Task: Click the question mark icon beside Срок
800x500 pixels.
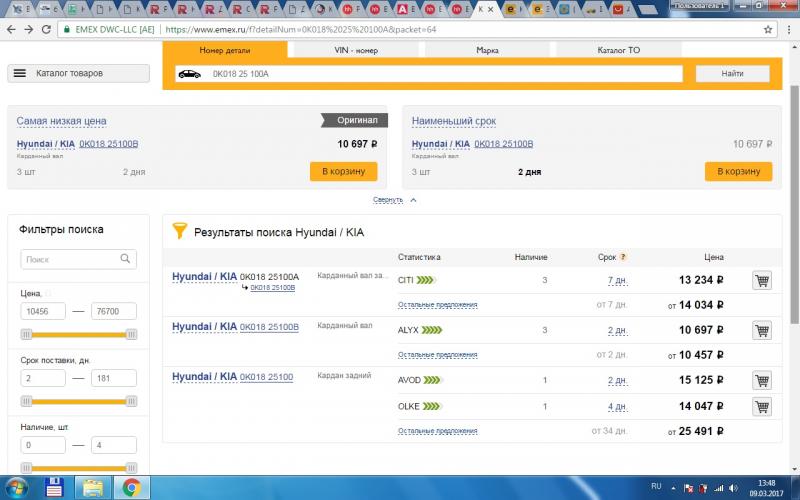Action: tap(623, 257)
